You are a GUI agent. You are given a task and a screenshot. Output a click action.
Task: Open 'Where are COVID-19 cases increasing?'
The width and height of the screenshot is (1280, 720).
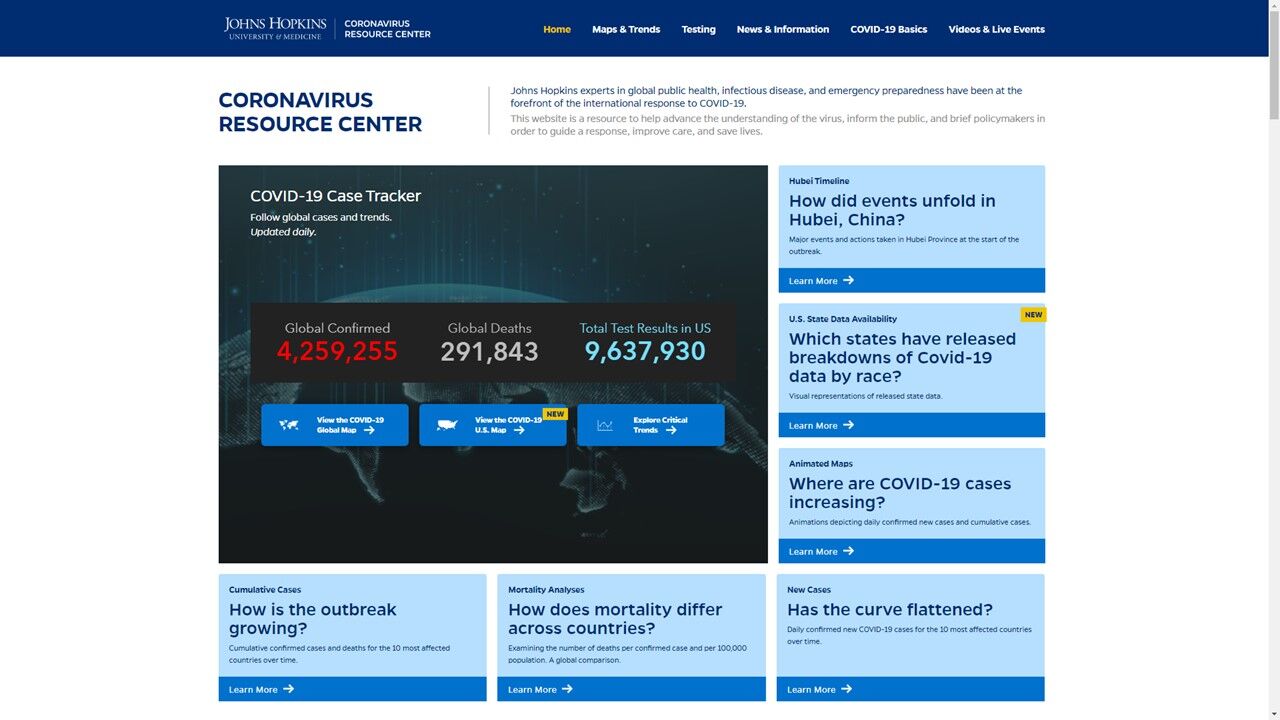(x=900, y=493)
